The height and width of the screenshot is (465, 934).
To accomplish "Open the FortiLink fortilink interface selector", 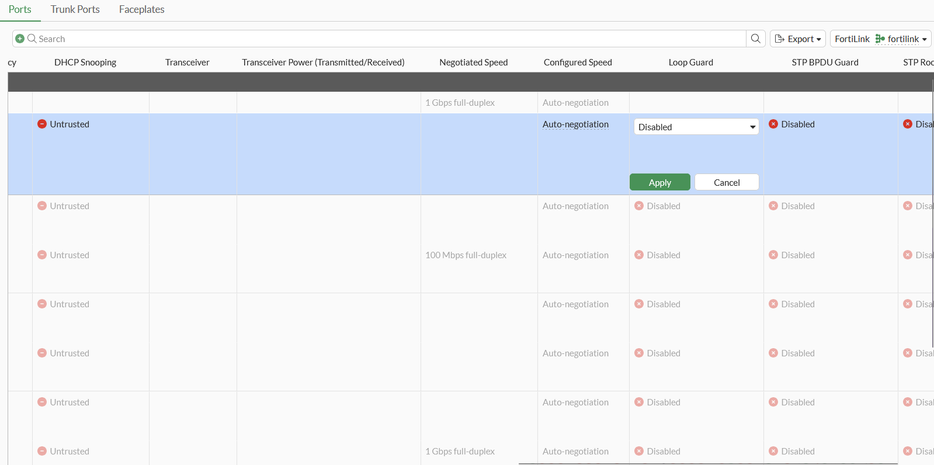I will tap(880, 39).
